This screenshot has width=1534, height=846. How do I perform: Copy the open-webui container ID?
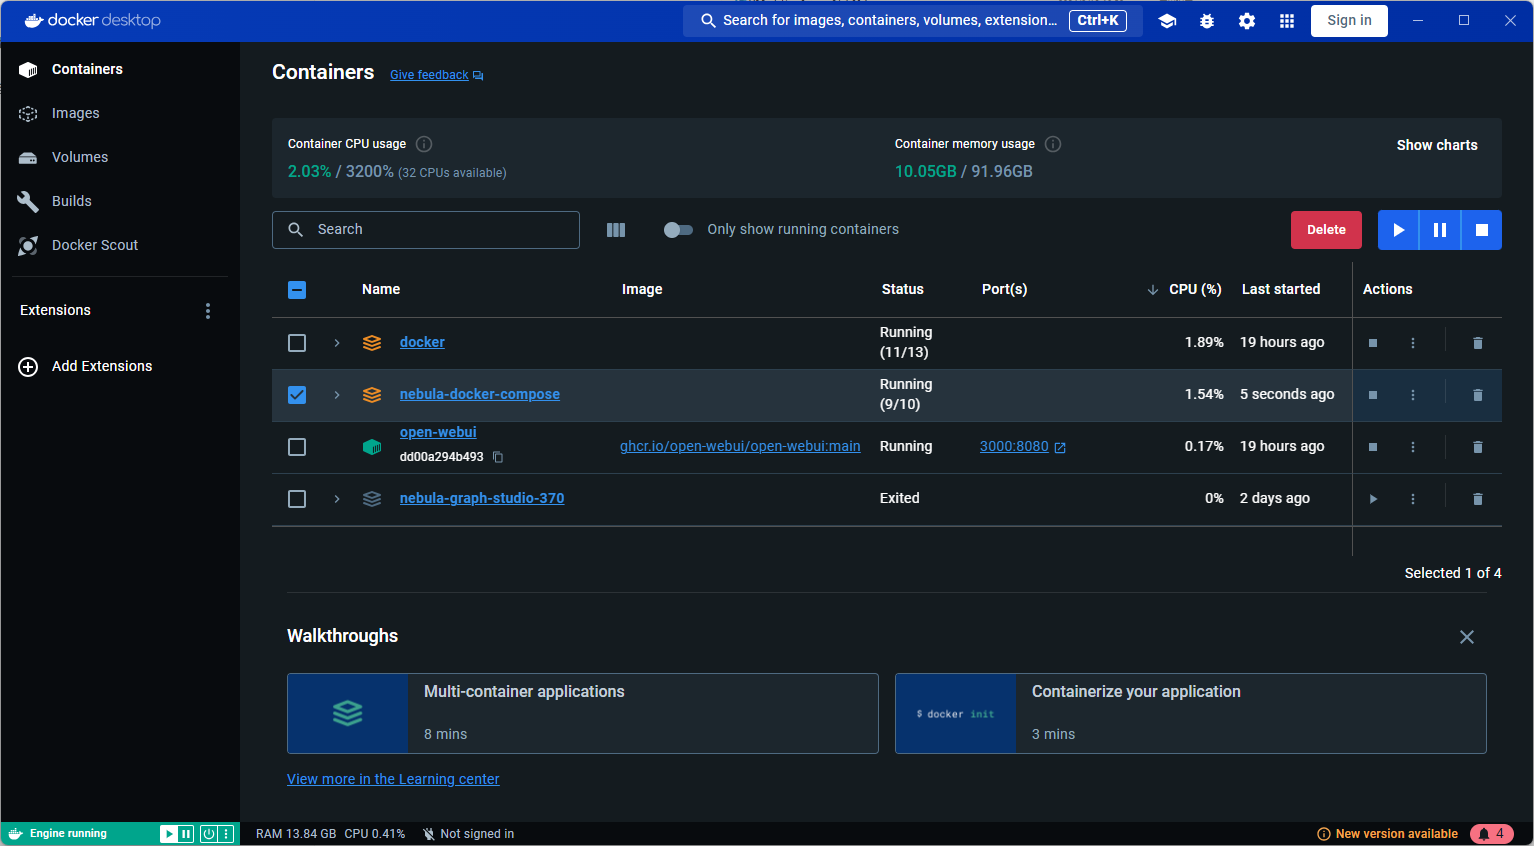click(498, 457)
